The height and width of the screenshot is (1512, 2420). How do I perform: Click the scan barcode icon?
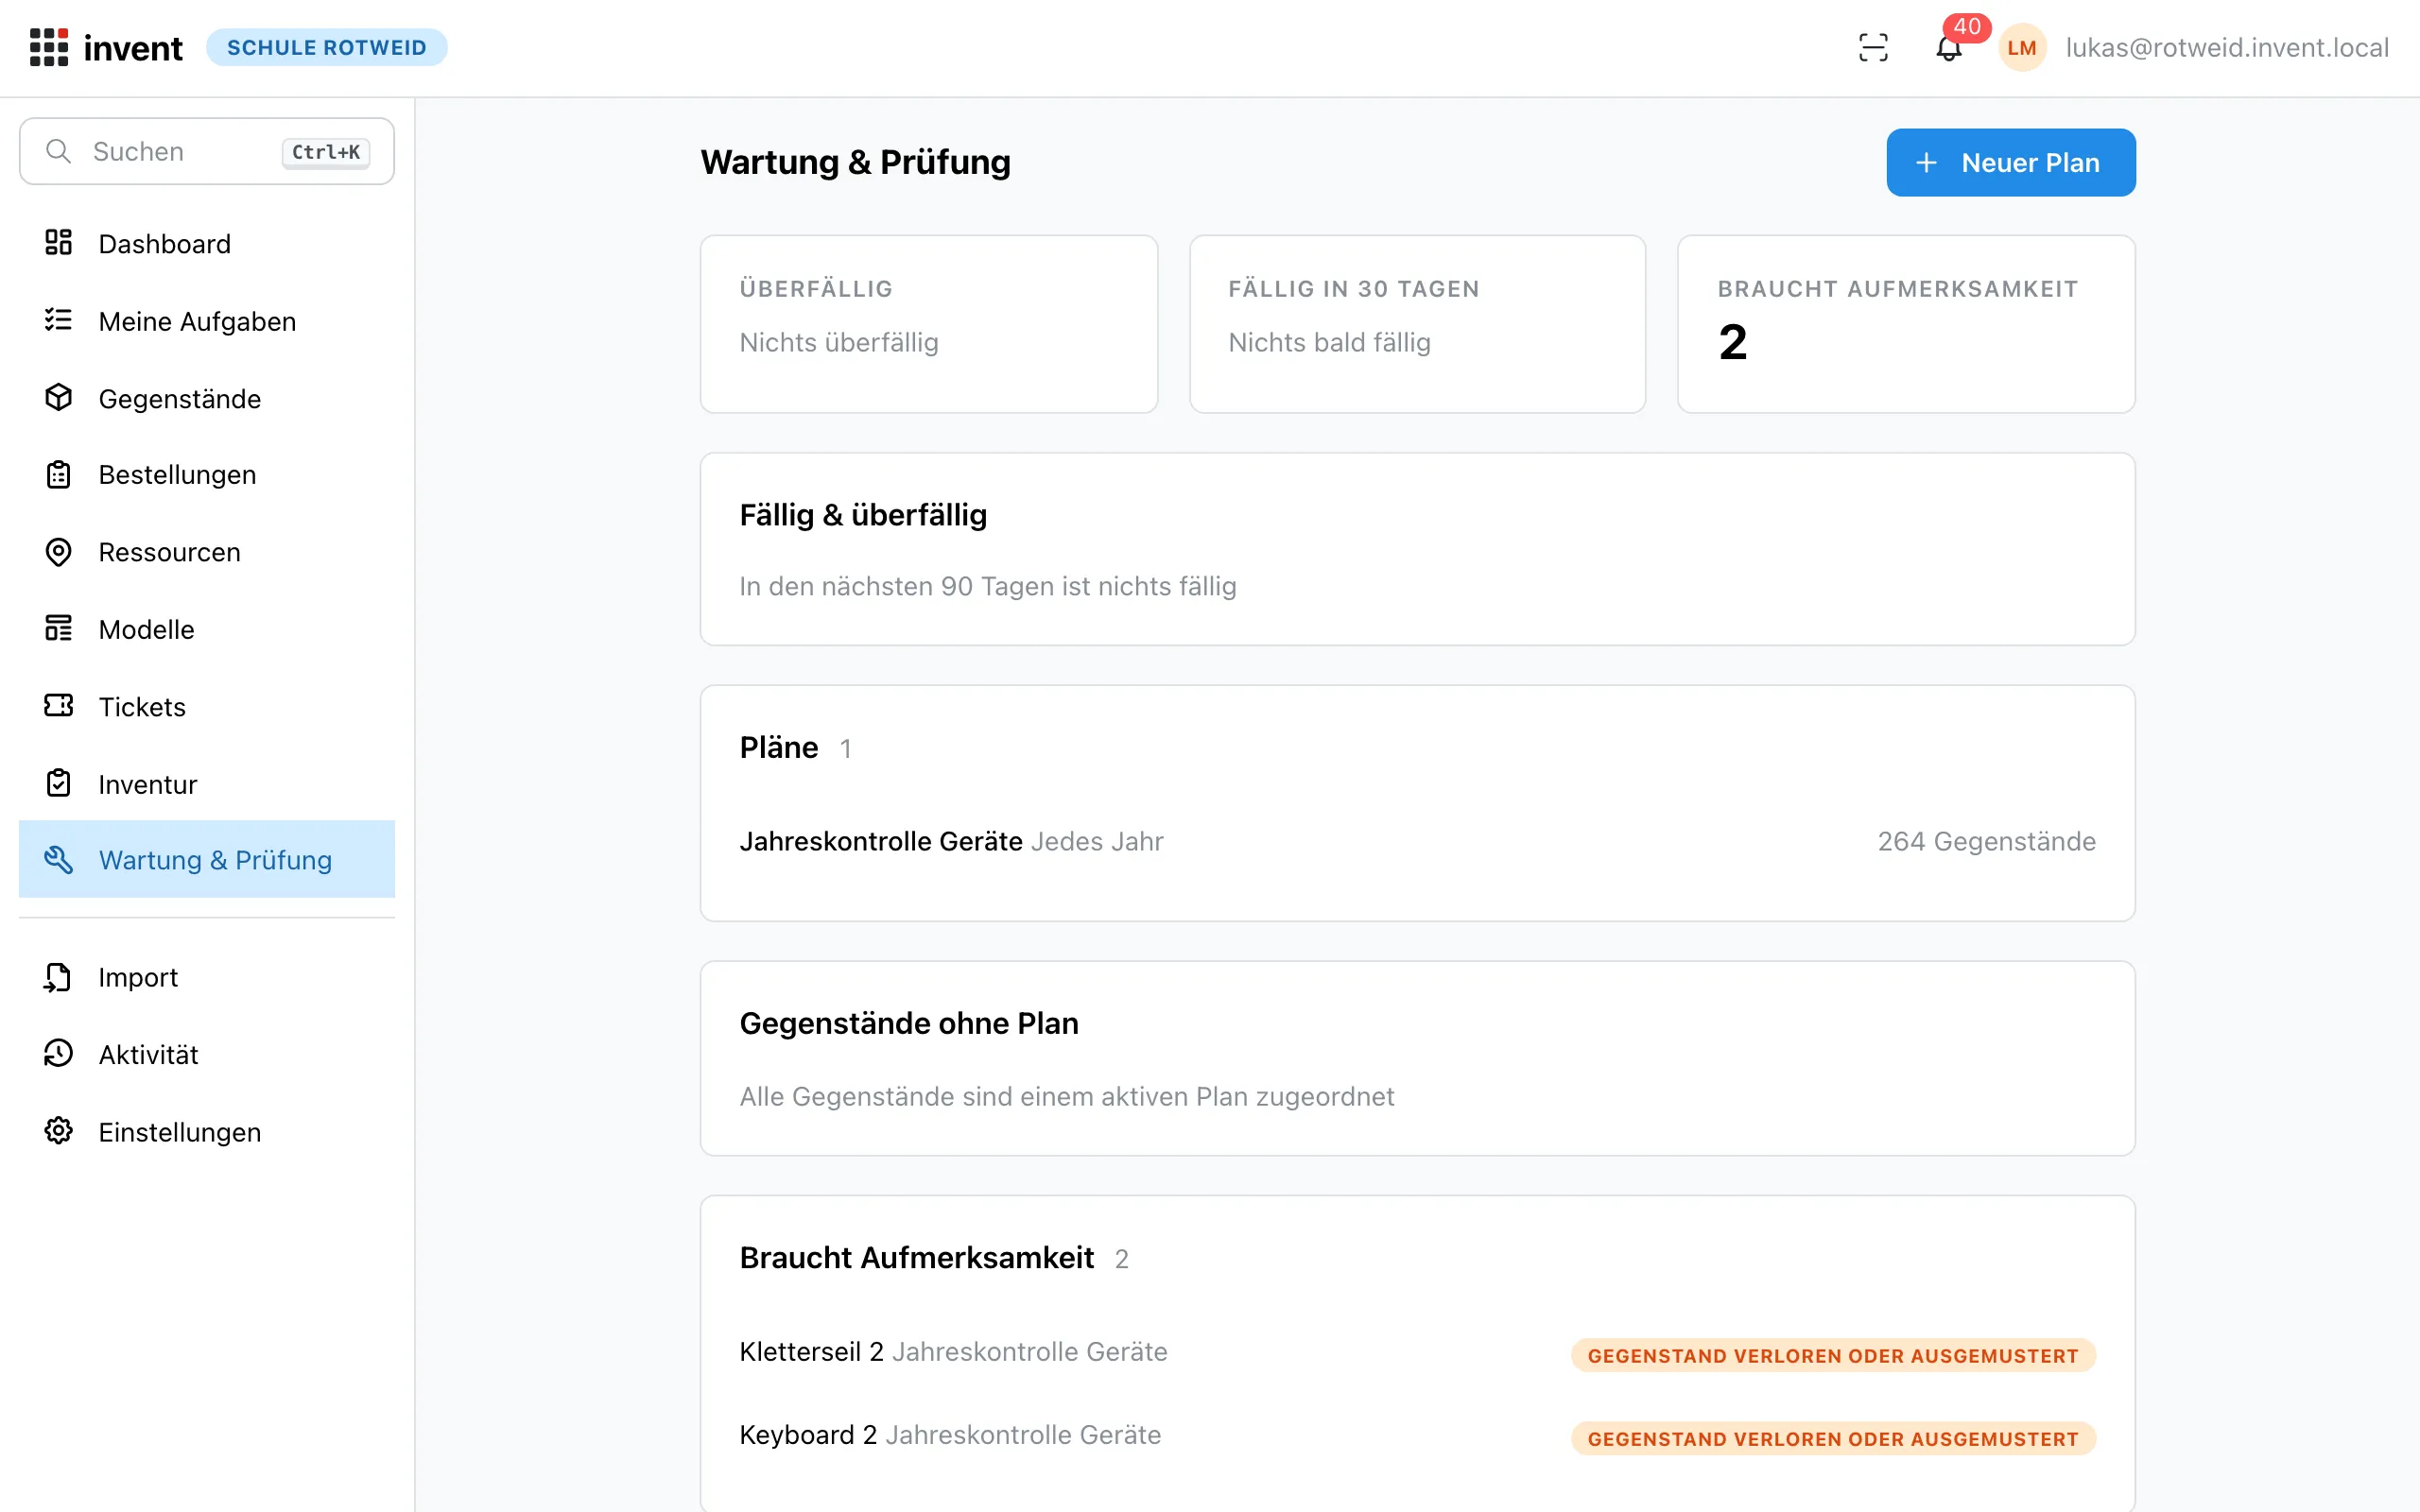1873,47
